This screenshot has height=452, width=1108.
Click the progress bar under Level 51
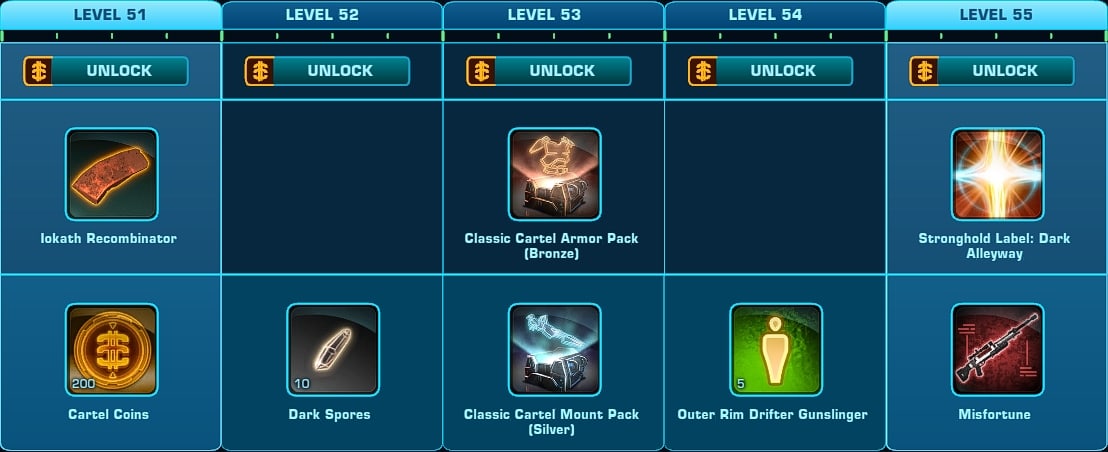[110, 36]
